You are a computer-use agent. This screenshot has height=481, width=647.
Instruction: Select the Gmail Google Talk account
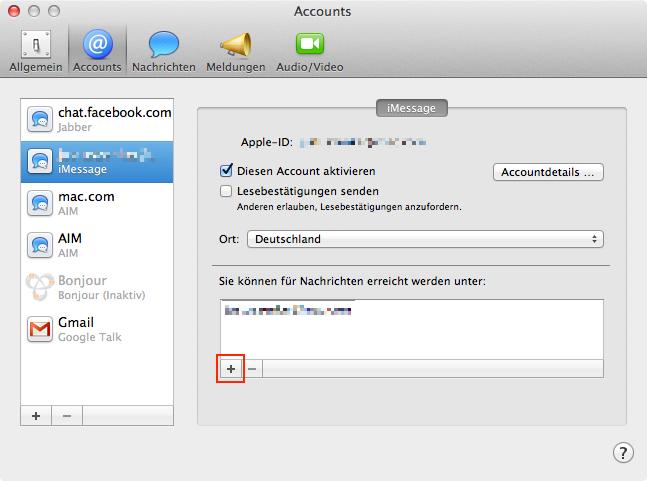(97, 329)
